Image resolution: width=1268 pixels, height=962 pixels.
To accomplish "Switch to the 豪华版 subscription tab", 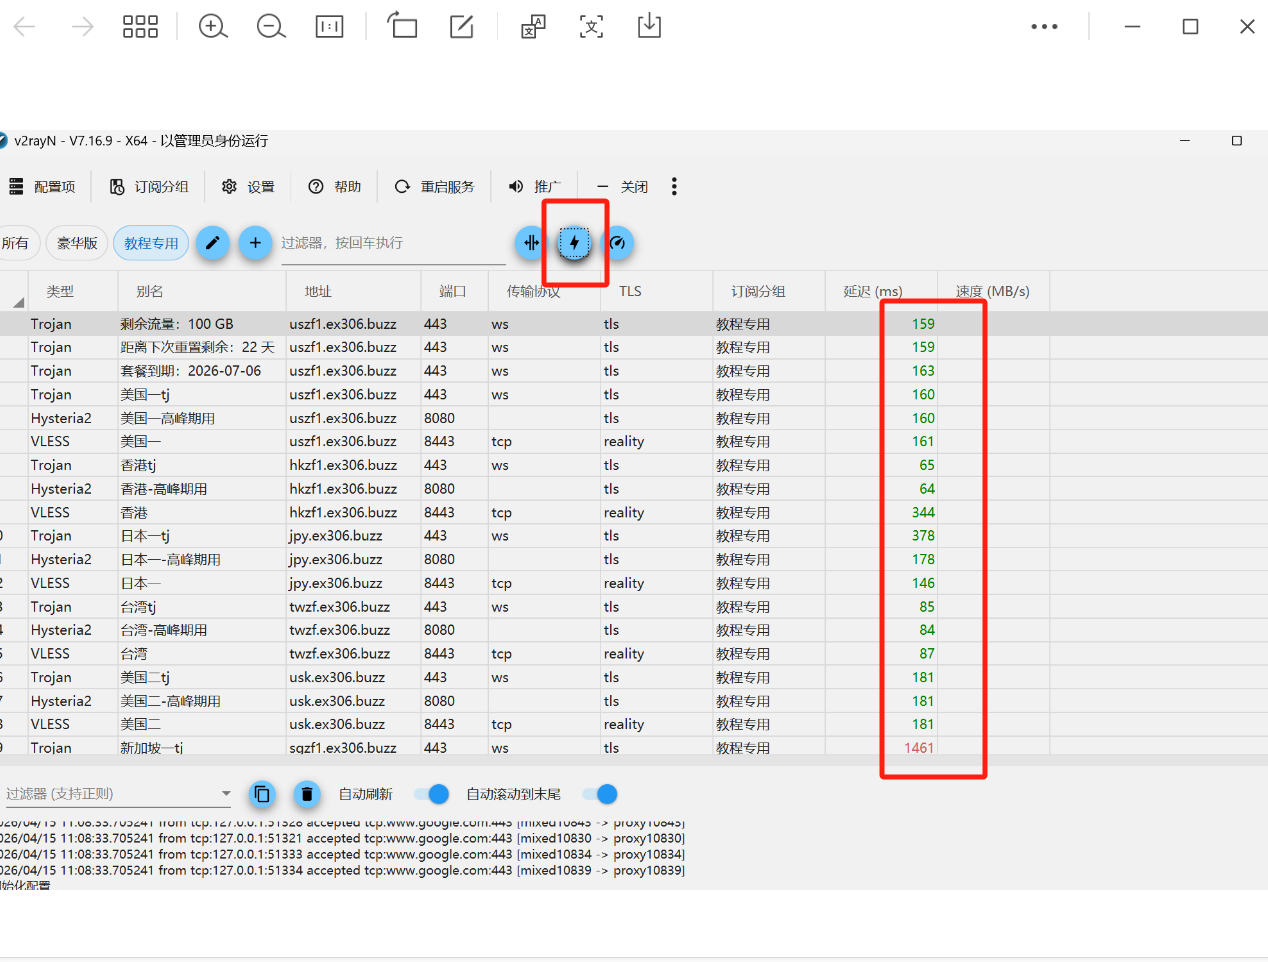I will coord(77,243).
